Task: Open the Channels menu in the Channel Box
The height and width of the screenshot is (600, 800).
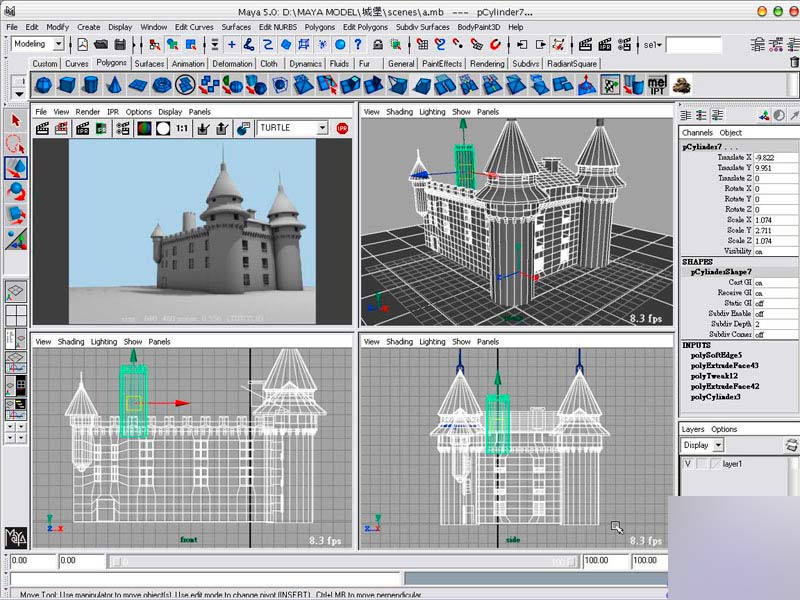Action: [697, 133]
